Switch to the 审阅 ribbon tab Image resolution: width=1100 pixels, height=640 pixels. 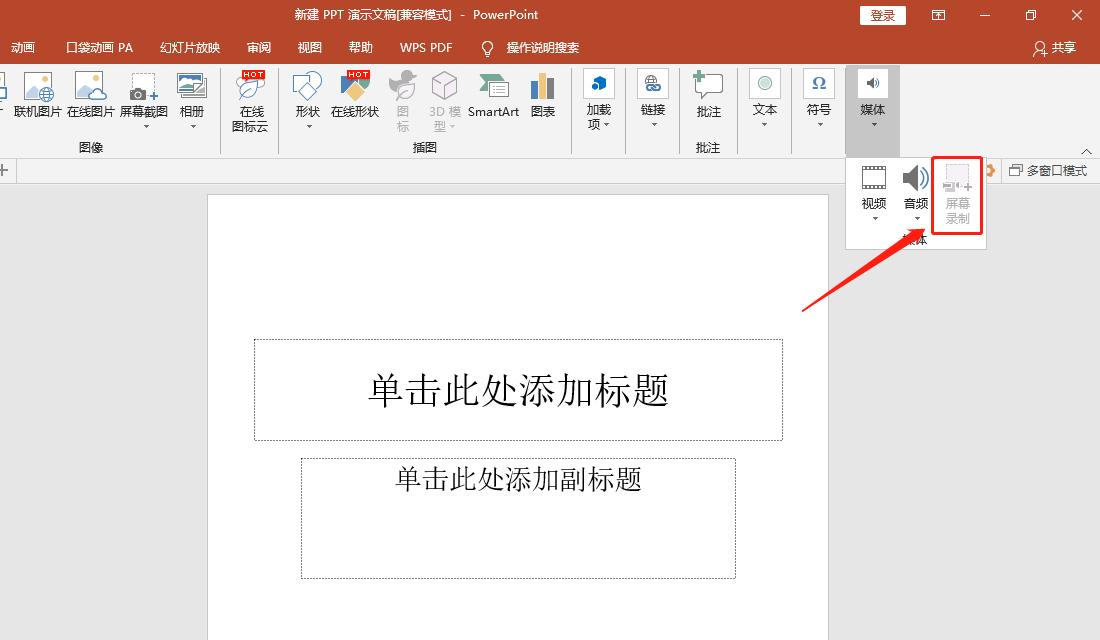point(259,47)
